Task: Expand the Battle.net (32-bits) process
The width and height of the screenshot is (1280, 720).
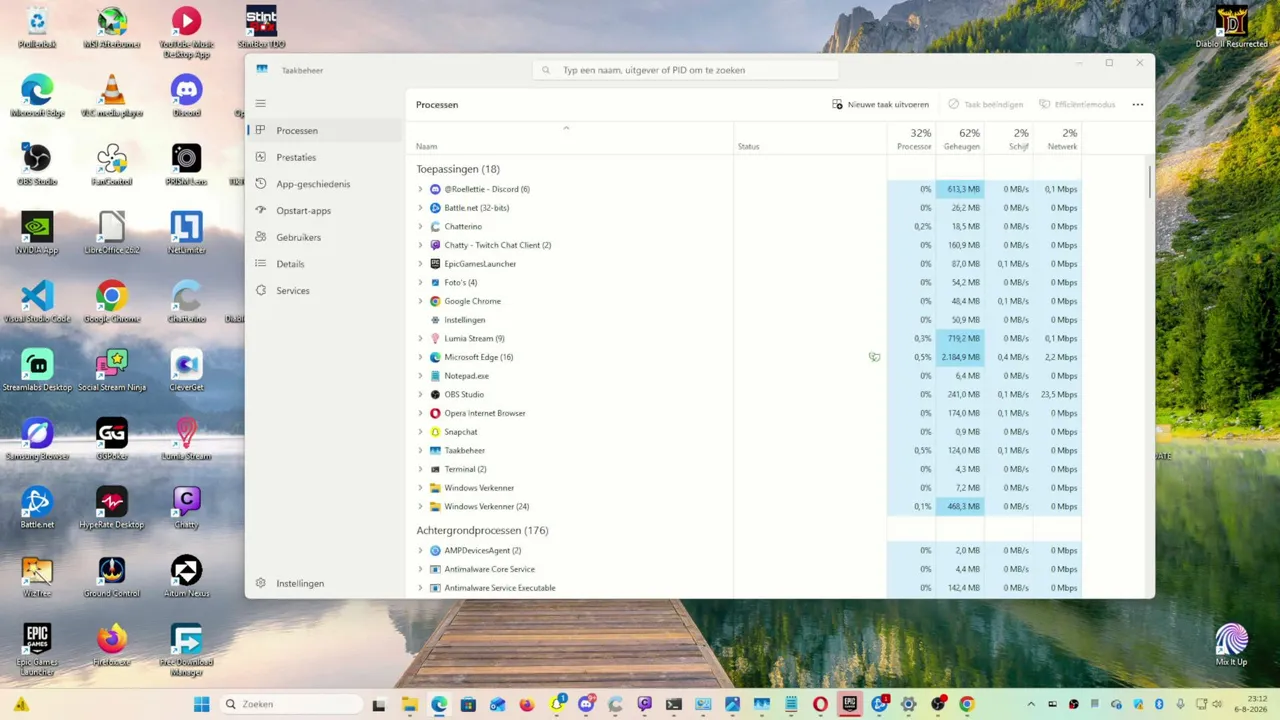Action: 420,208
